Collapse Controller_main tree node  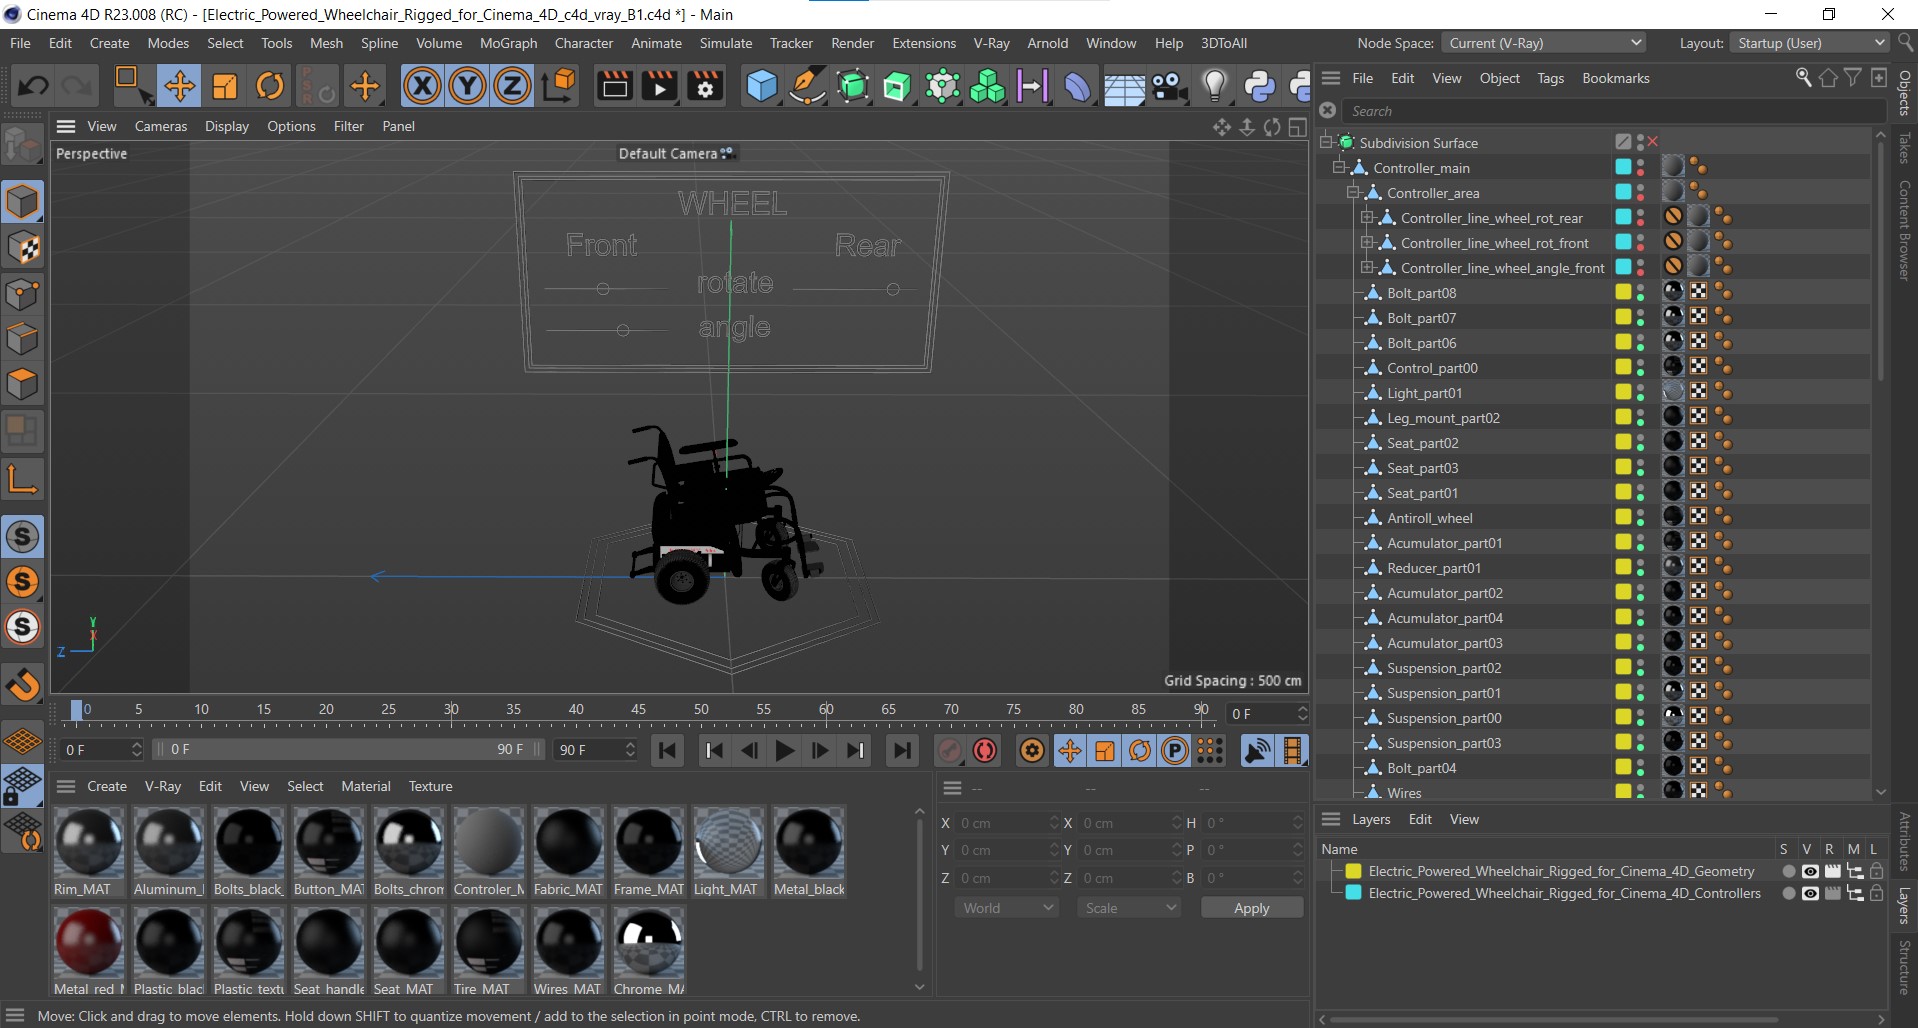coord(1339,167)
